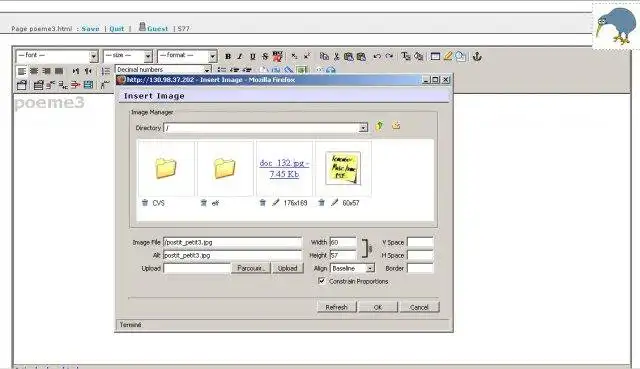Open the doc_132.jpg file link

(x=284, y=168)
